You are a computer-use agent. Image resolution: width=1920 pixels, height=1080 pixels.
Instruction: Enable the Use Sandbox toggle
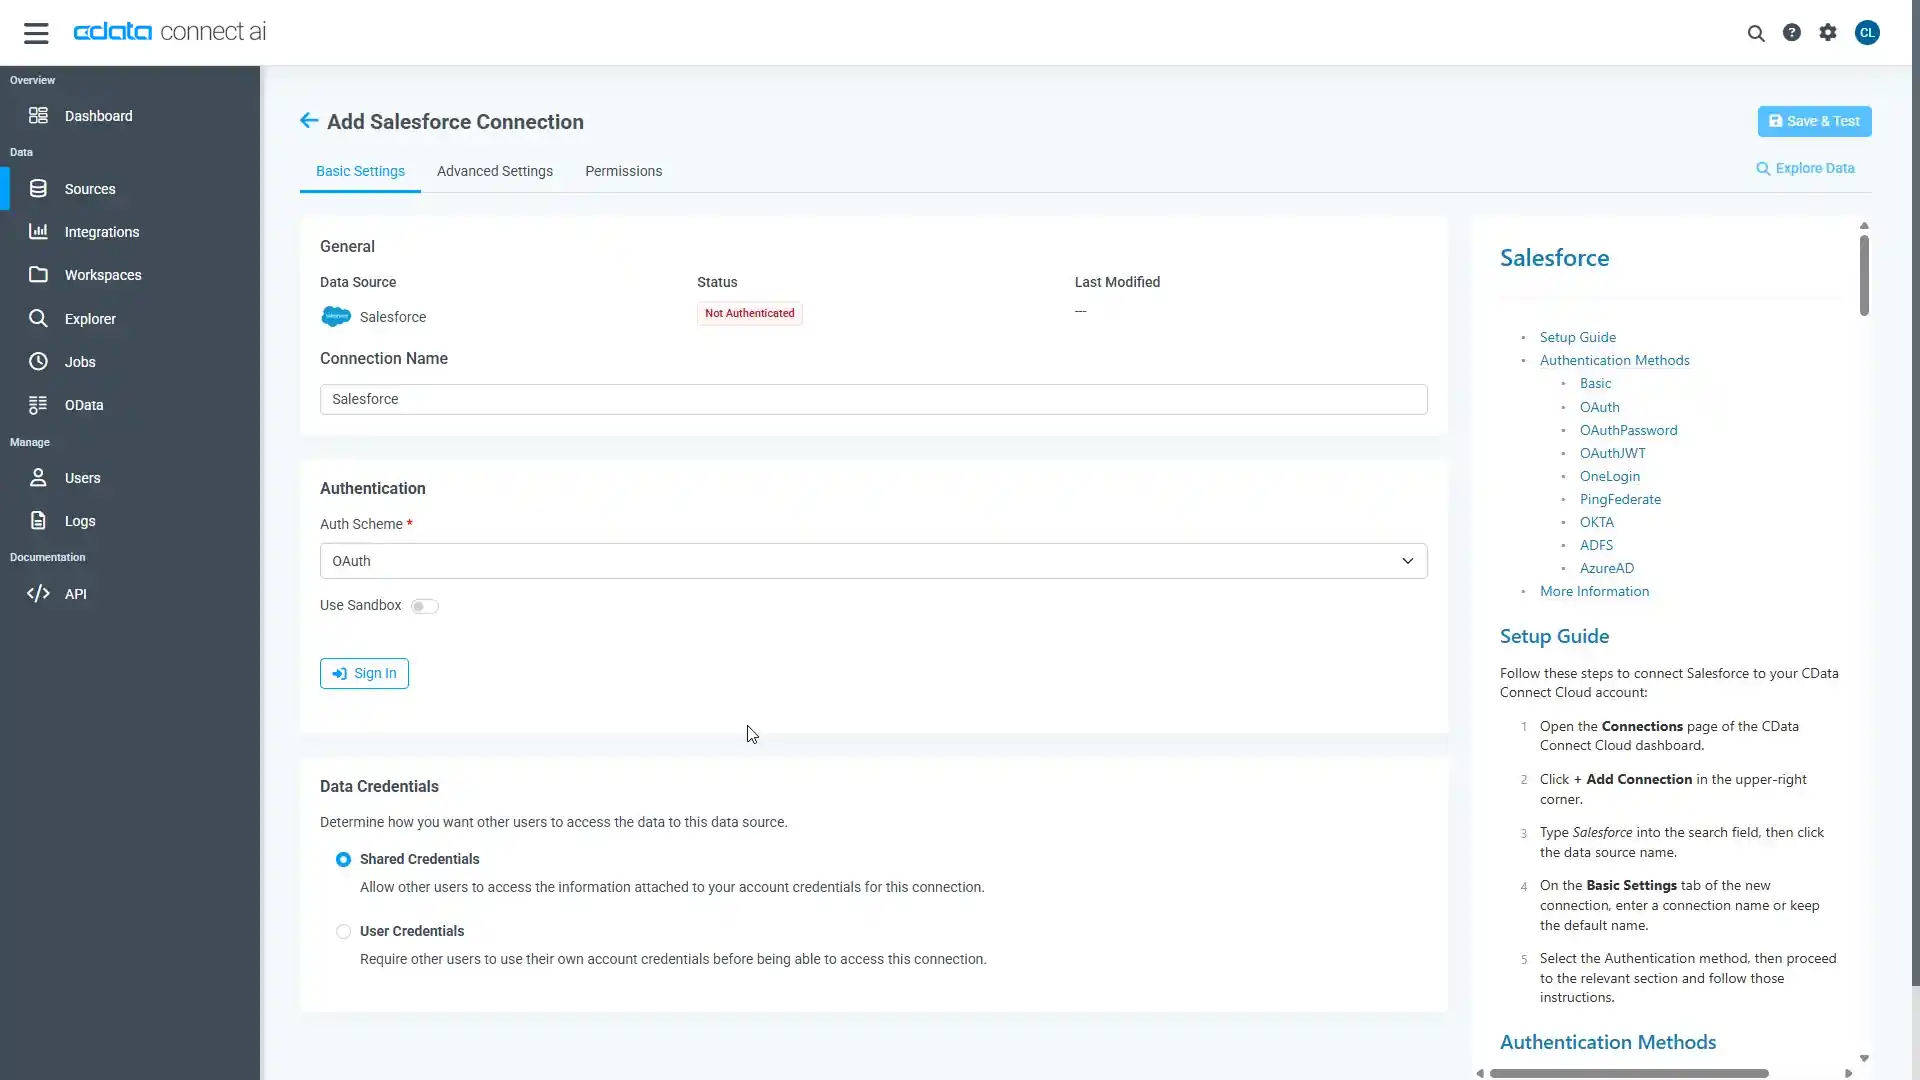pos(424,606)
